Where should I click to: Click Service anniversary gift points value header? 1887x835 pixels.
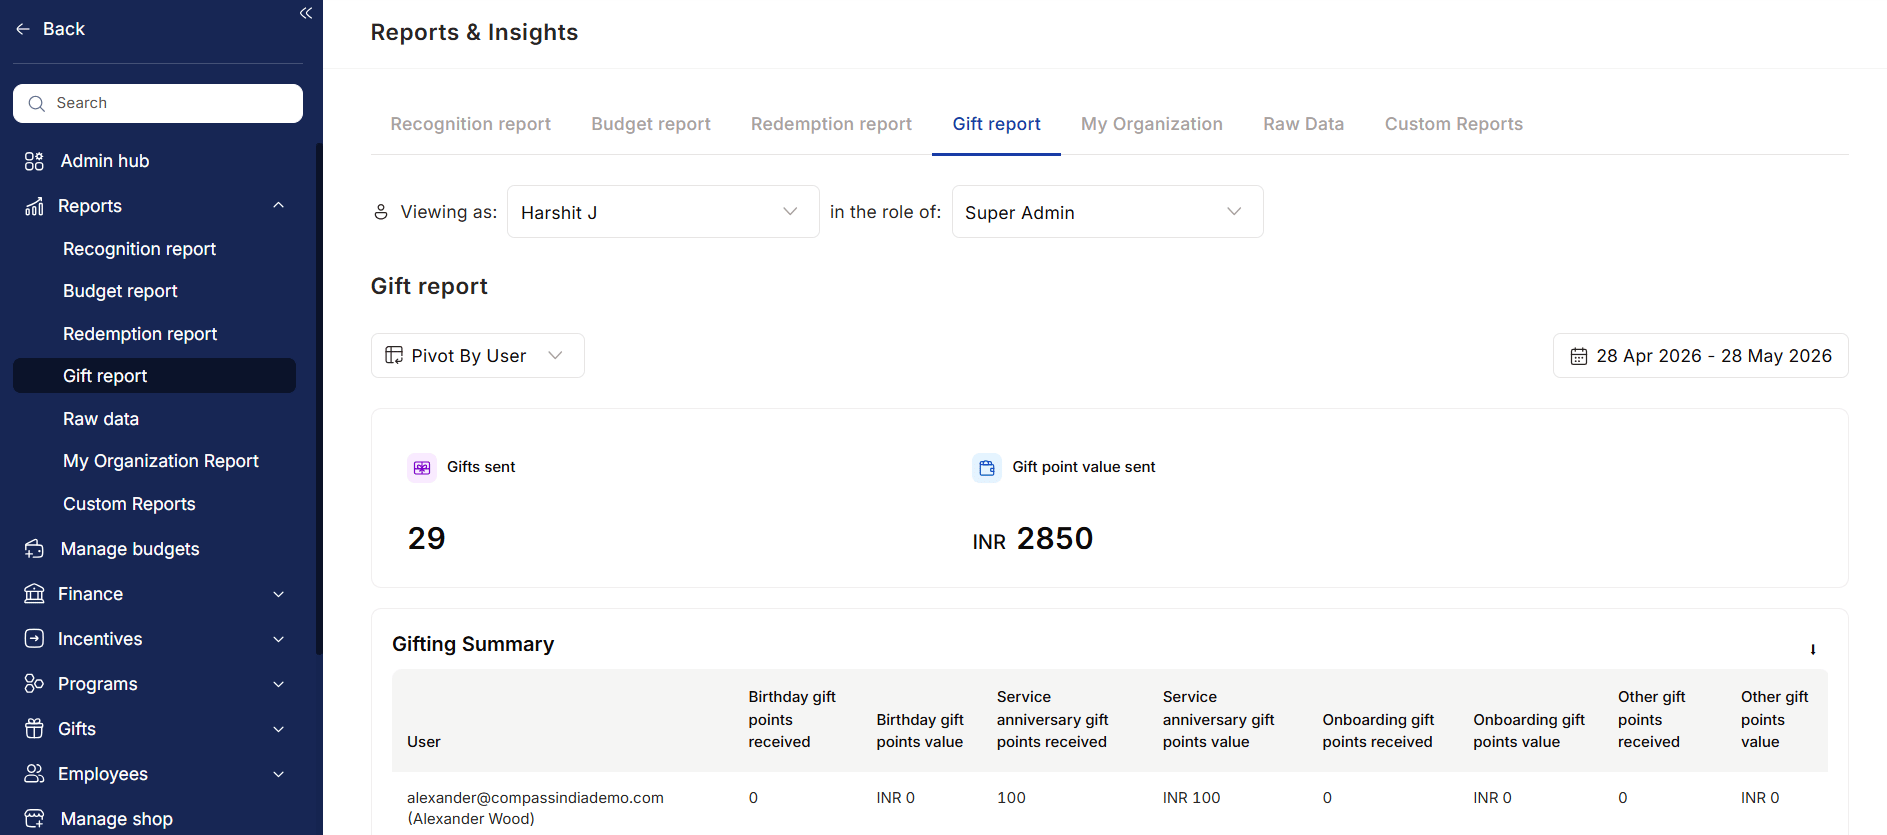[1218, 720]
